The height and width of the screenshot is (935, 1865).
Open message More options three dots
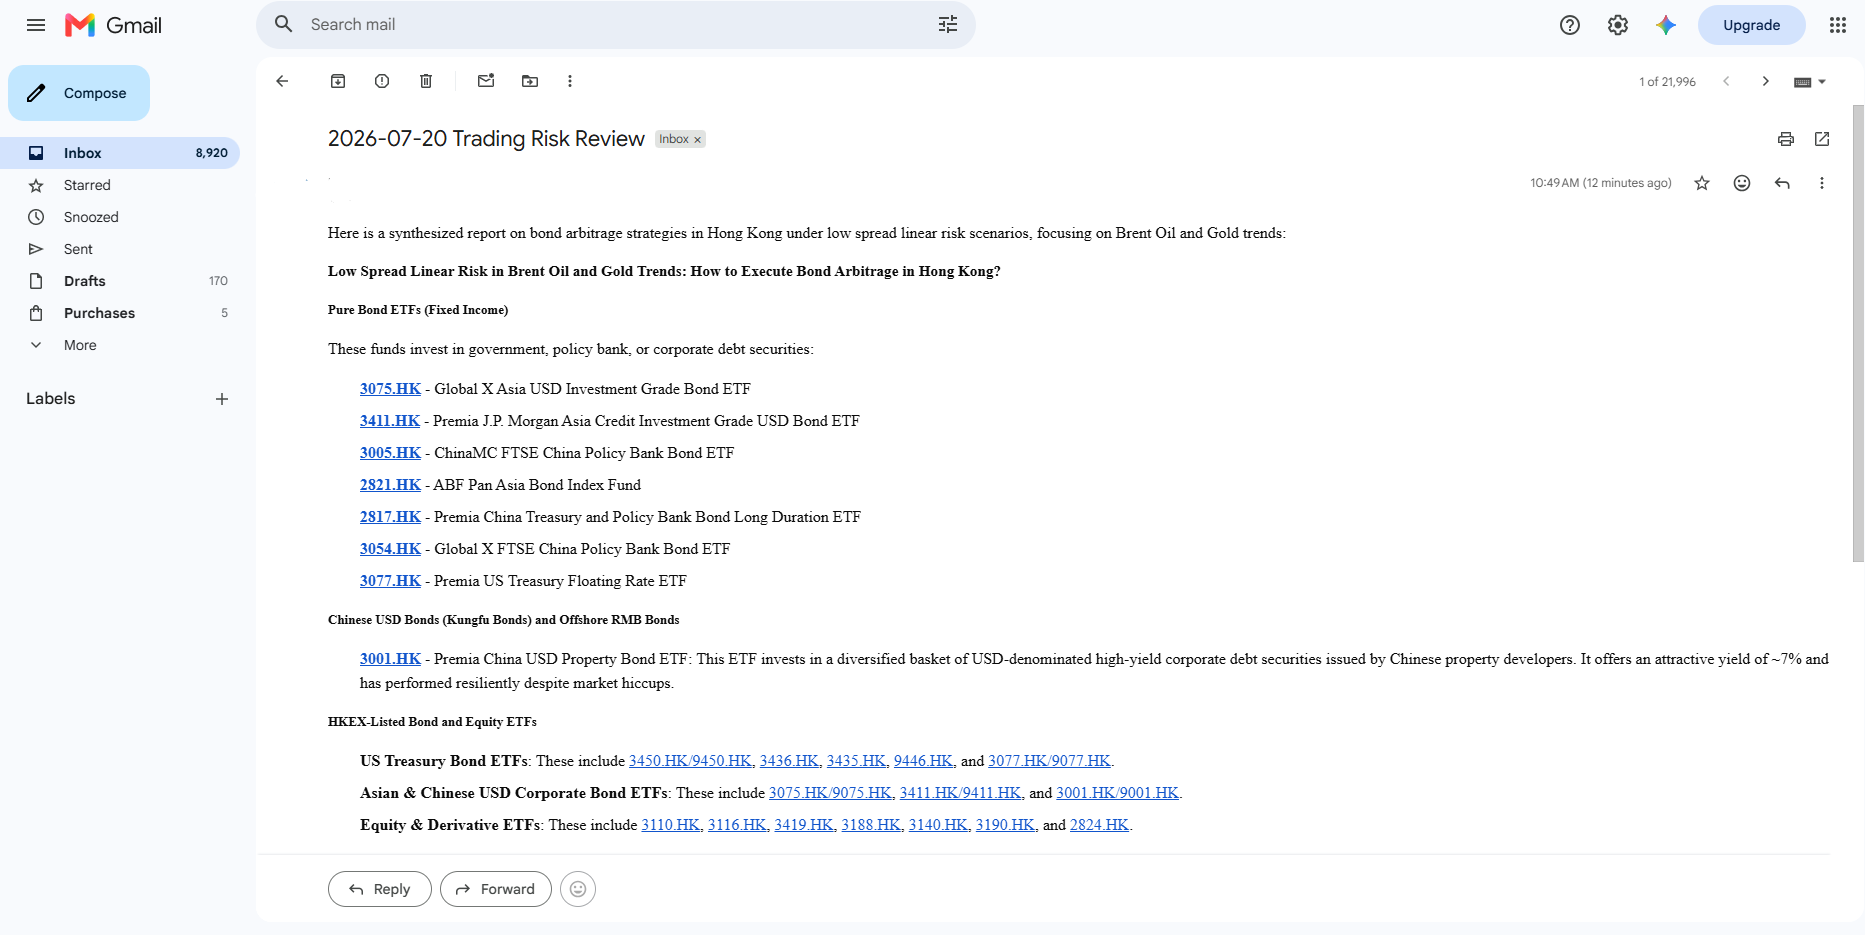coord(1822,183)
